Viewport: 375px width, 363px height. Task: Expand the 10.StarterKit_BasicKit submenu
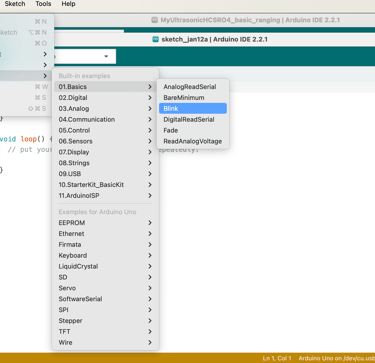point(105,185)
